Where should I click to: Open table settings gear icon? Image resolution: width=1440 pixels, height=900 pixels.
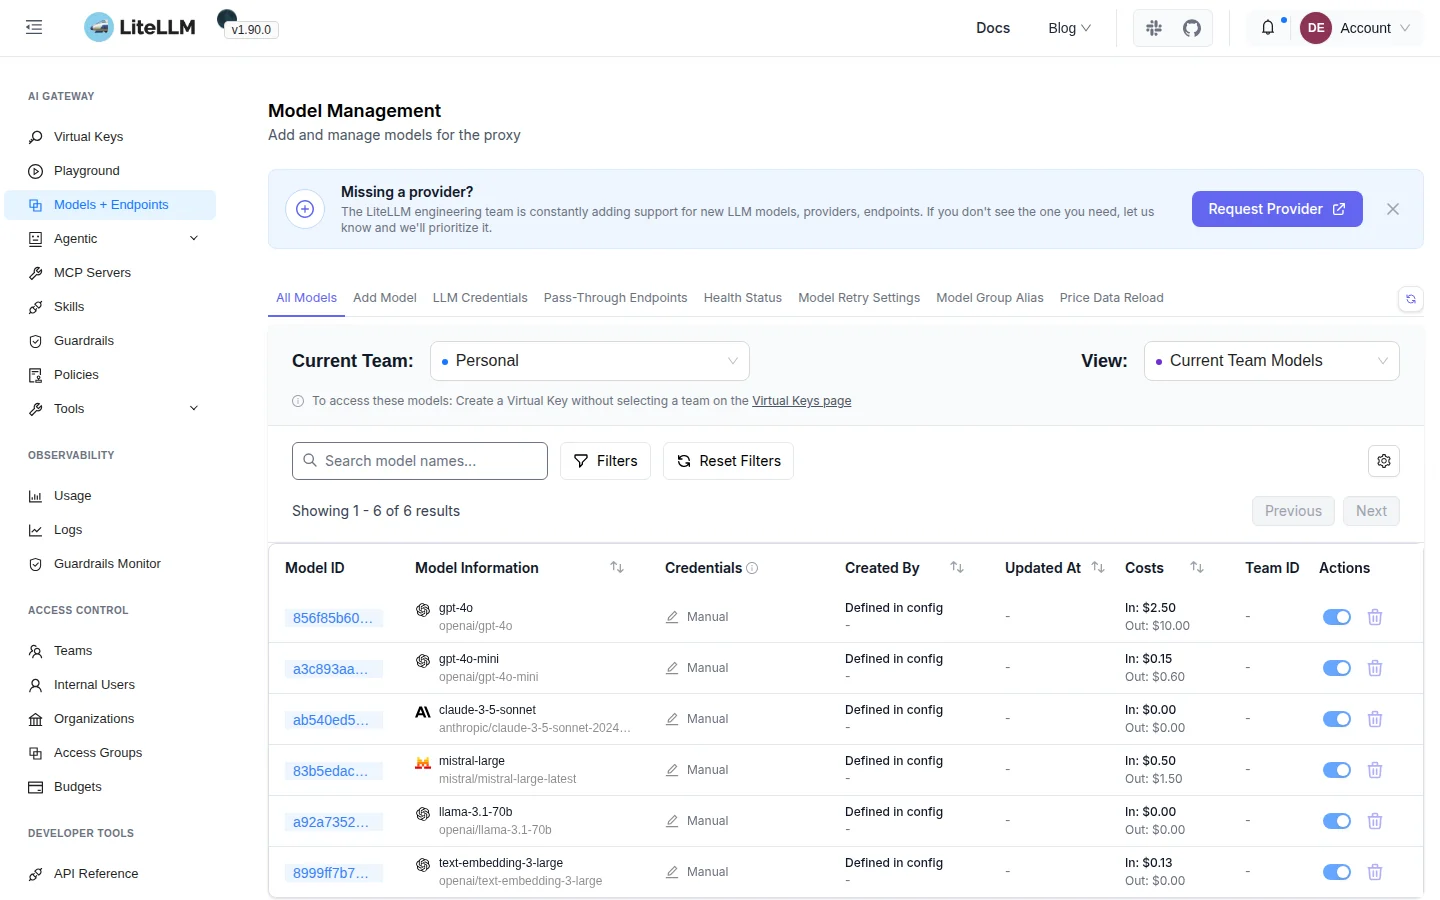click(x=1384, y=461)
